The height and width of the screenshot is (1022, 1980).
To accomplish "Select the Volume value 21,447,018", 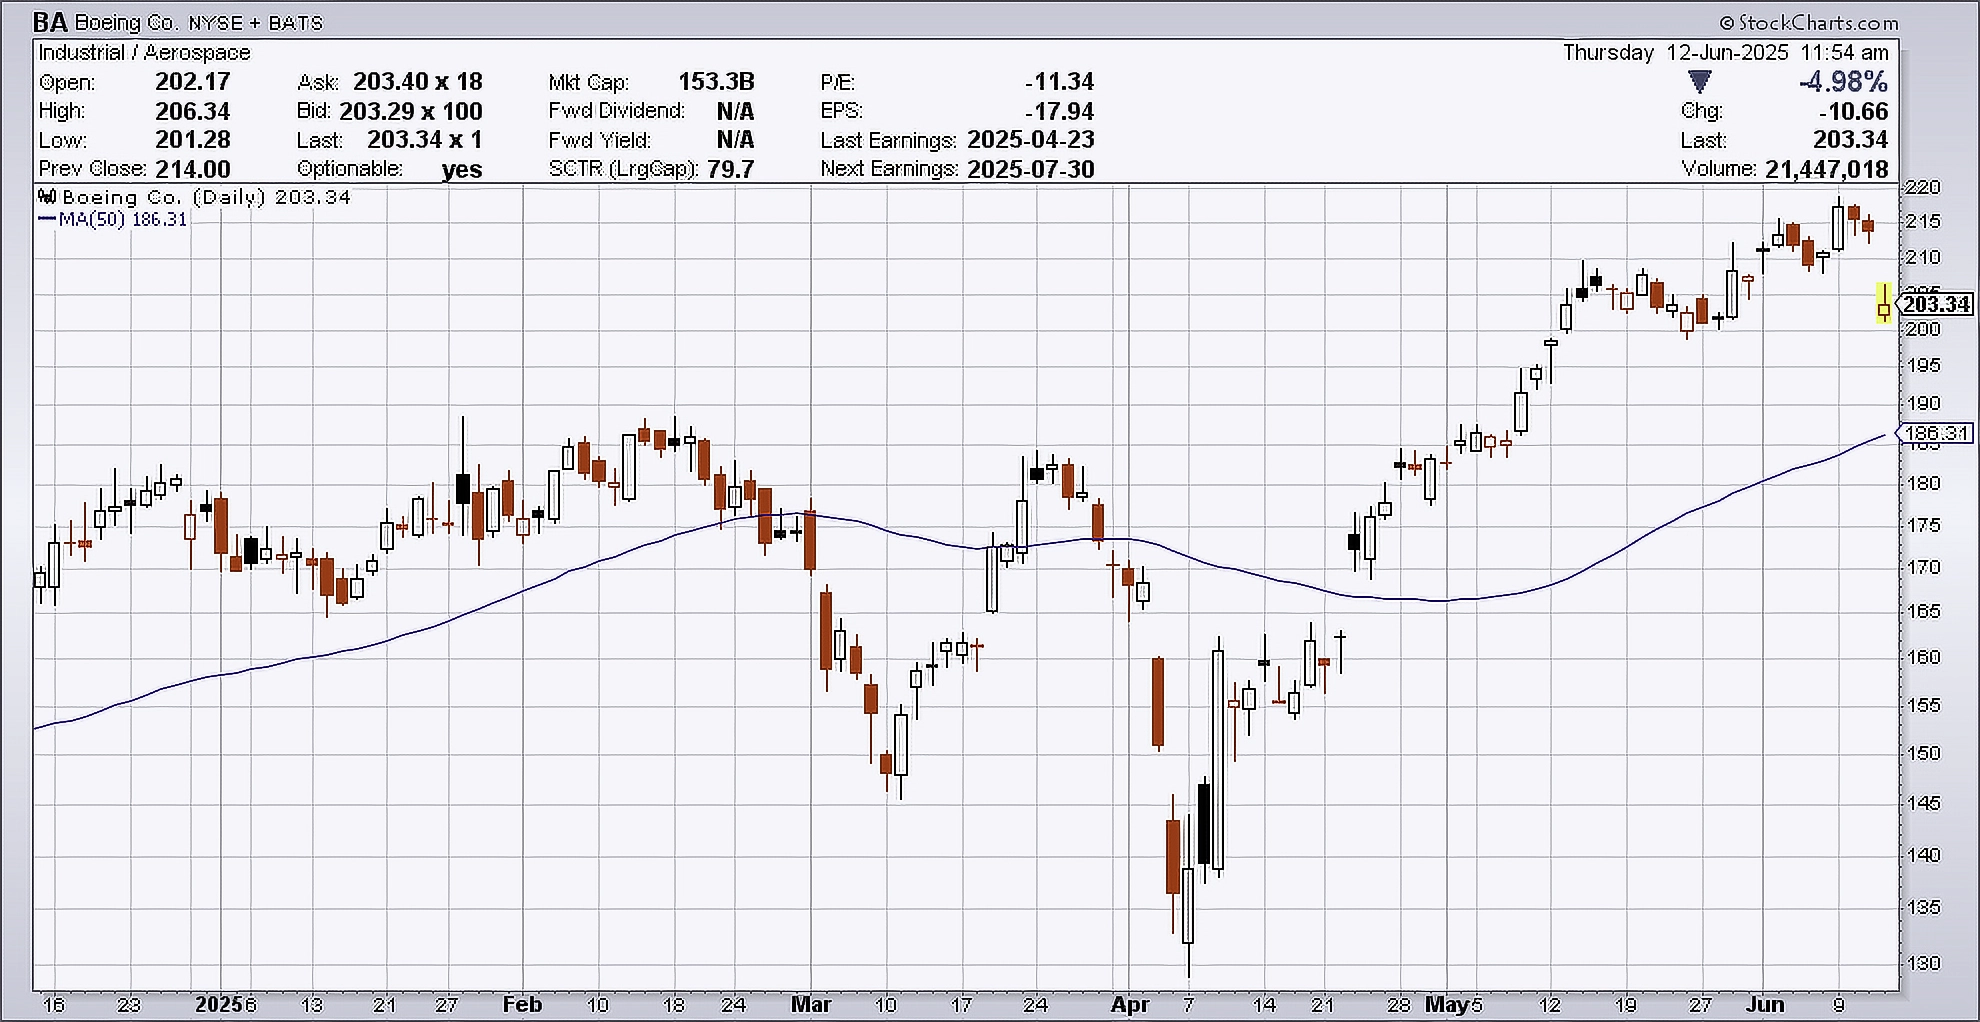I will [x=1826, y=169].
